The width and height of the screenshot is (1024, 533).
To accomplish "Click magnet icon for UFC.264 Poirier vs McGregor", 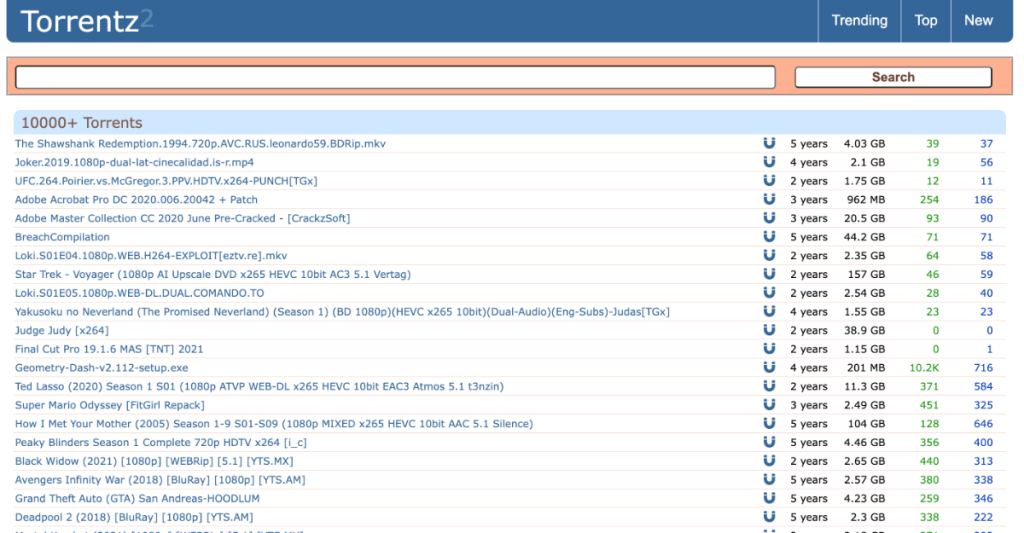I will point(769,180).
